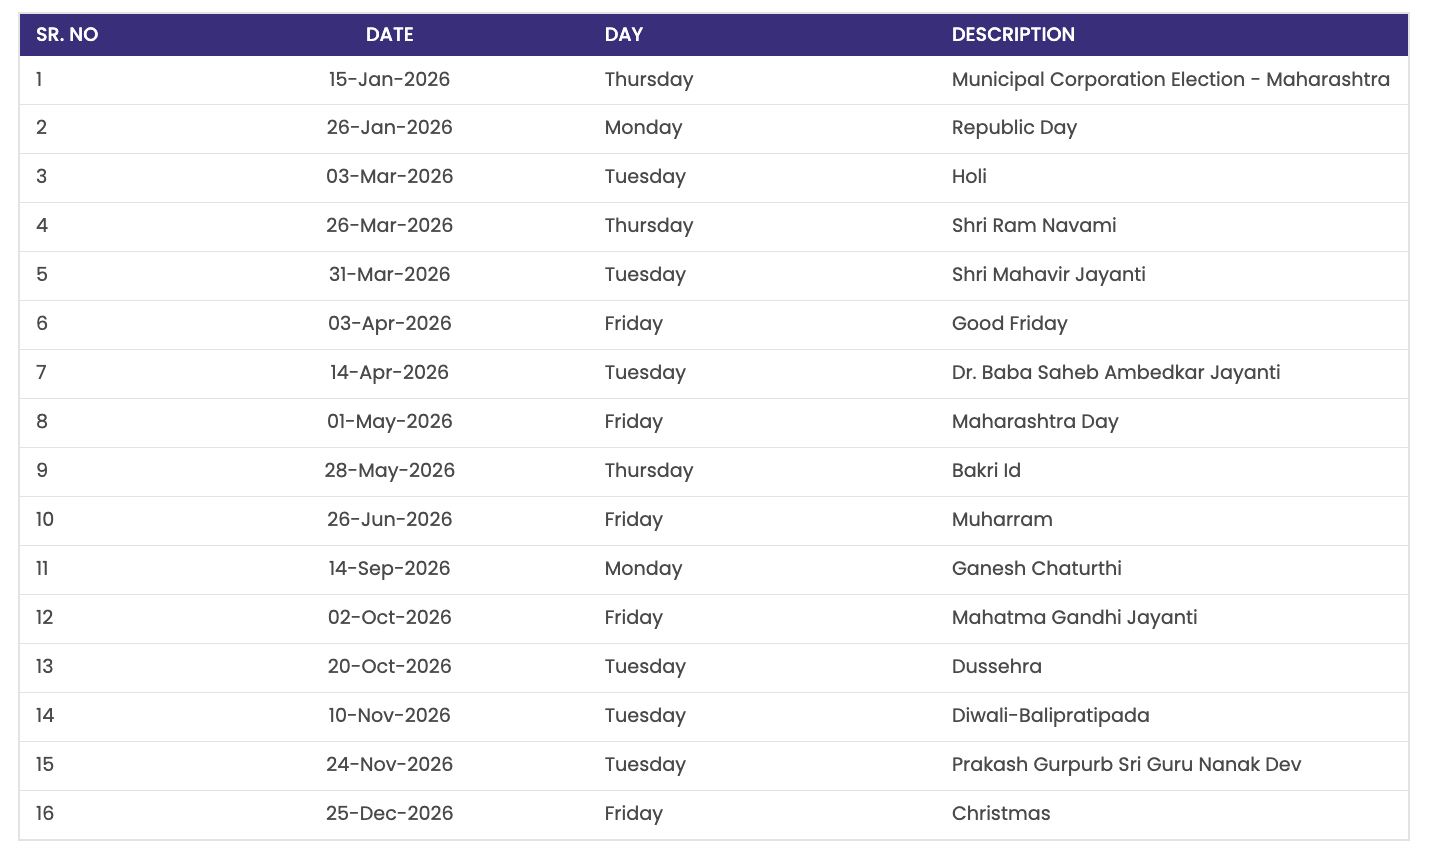Click the 03-Mar-2026 date cell
The width and height of the screenshot is (1442, 866).
(x=389, y=176)
